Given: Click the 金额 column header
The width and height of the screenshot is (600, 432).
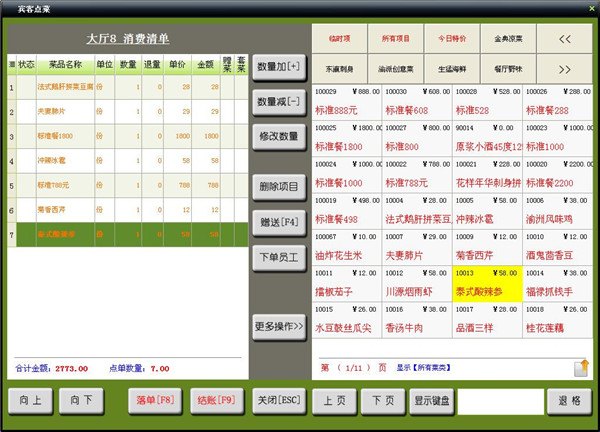Looking at the screenshot, I should [205, 65].
